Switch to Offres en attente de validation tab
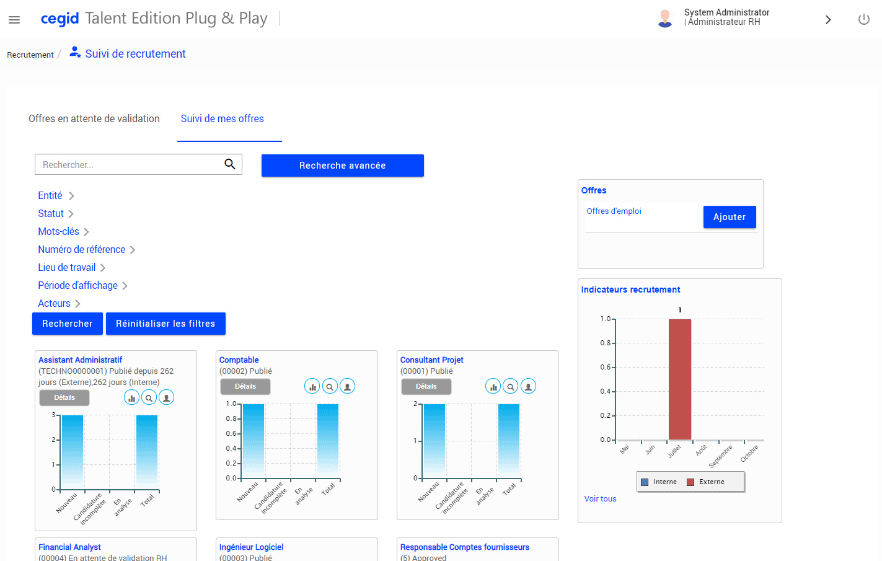882x561 pixels. (94, 119)
